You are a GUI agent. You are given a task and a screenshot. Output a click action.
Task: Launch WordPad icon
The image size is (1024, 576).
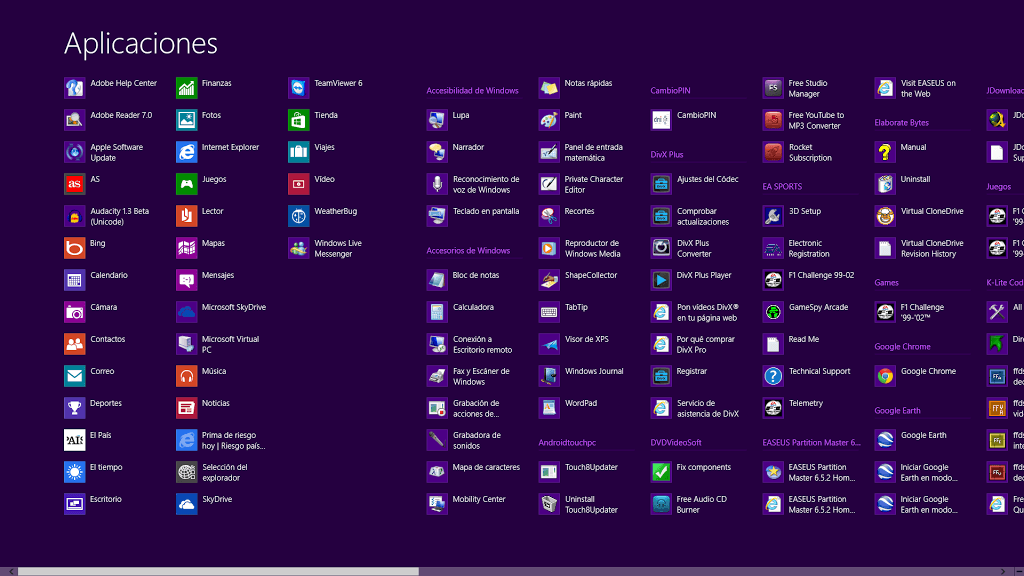click(x=549, y=408)
